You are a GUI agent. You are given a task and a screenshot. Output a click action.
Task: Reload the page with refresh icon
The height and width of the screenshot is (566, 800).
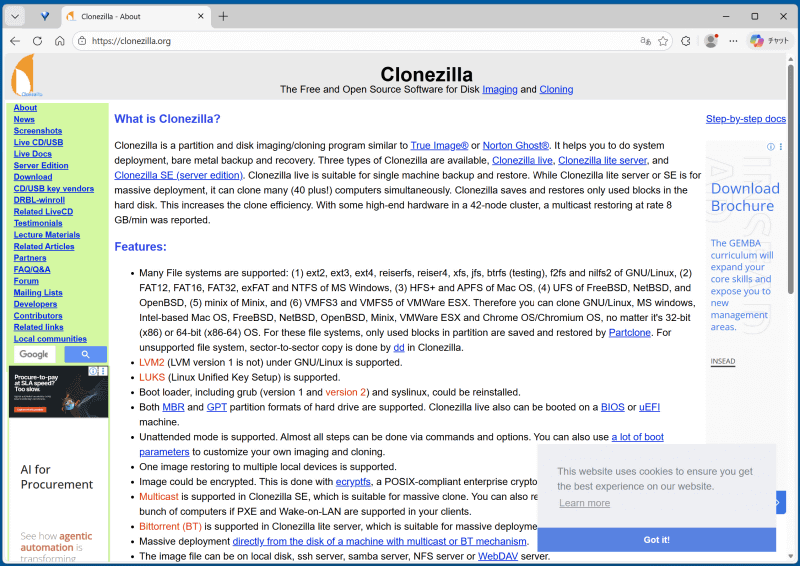(x=37, y=41)
